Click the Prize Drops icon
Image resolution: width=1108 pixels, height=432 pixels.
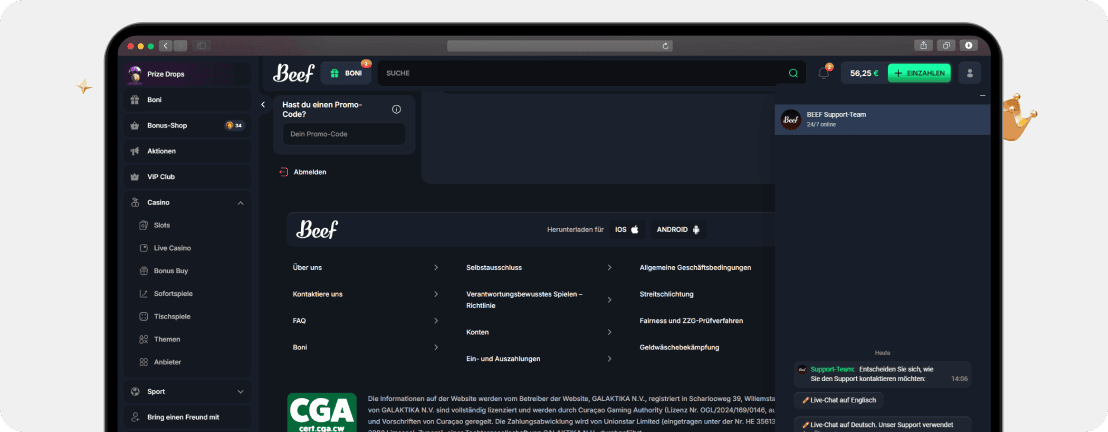click(x=134, y=73)
